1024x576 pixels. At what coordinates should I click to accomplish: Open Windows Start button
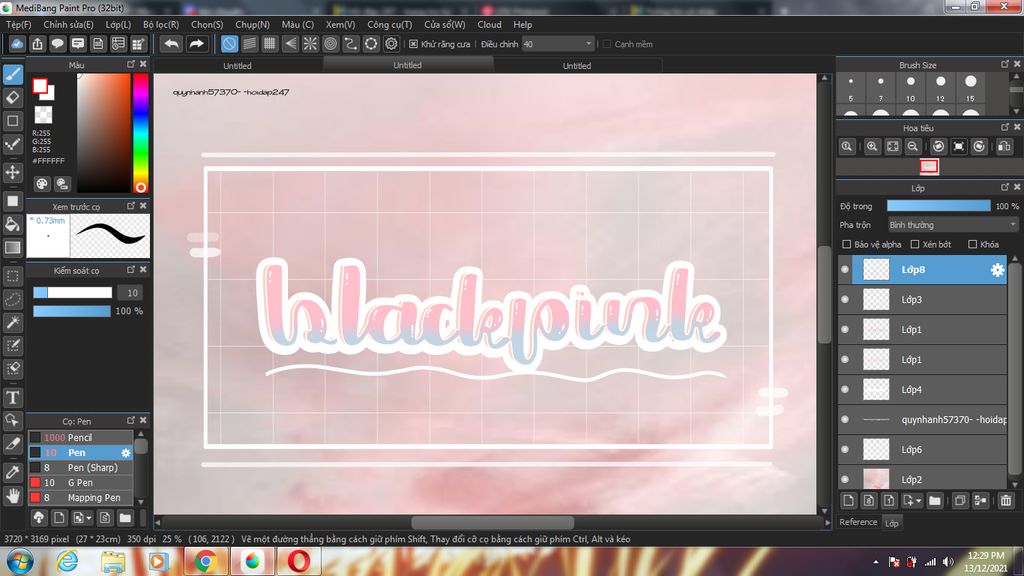(20, 562)
